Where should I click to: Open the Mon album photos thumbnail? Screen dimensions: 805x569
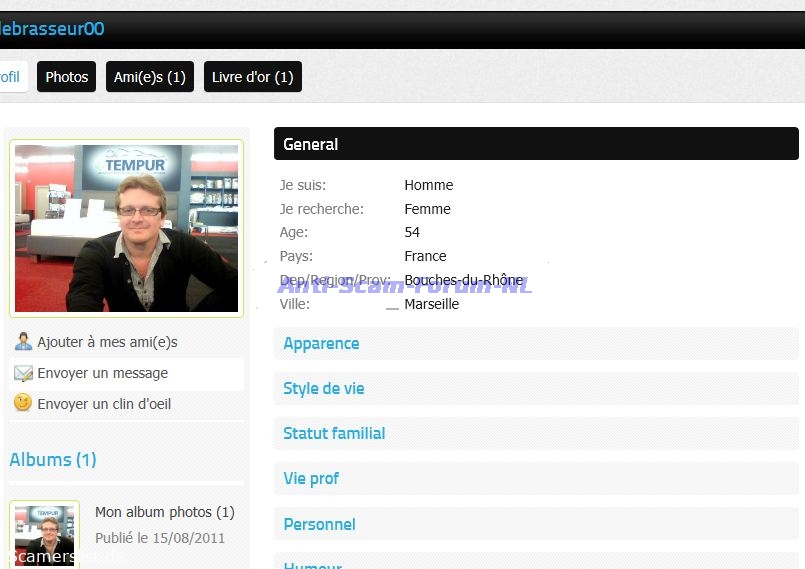tap(44, 535)
